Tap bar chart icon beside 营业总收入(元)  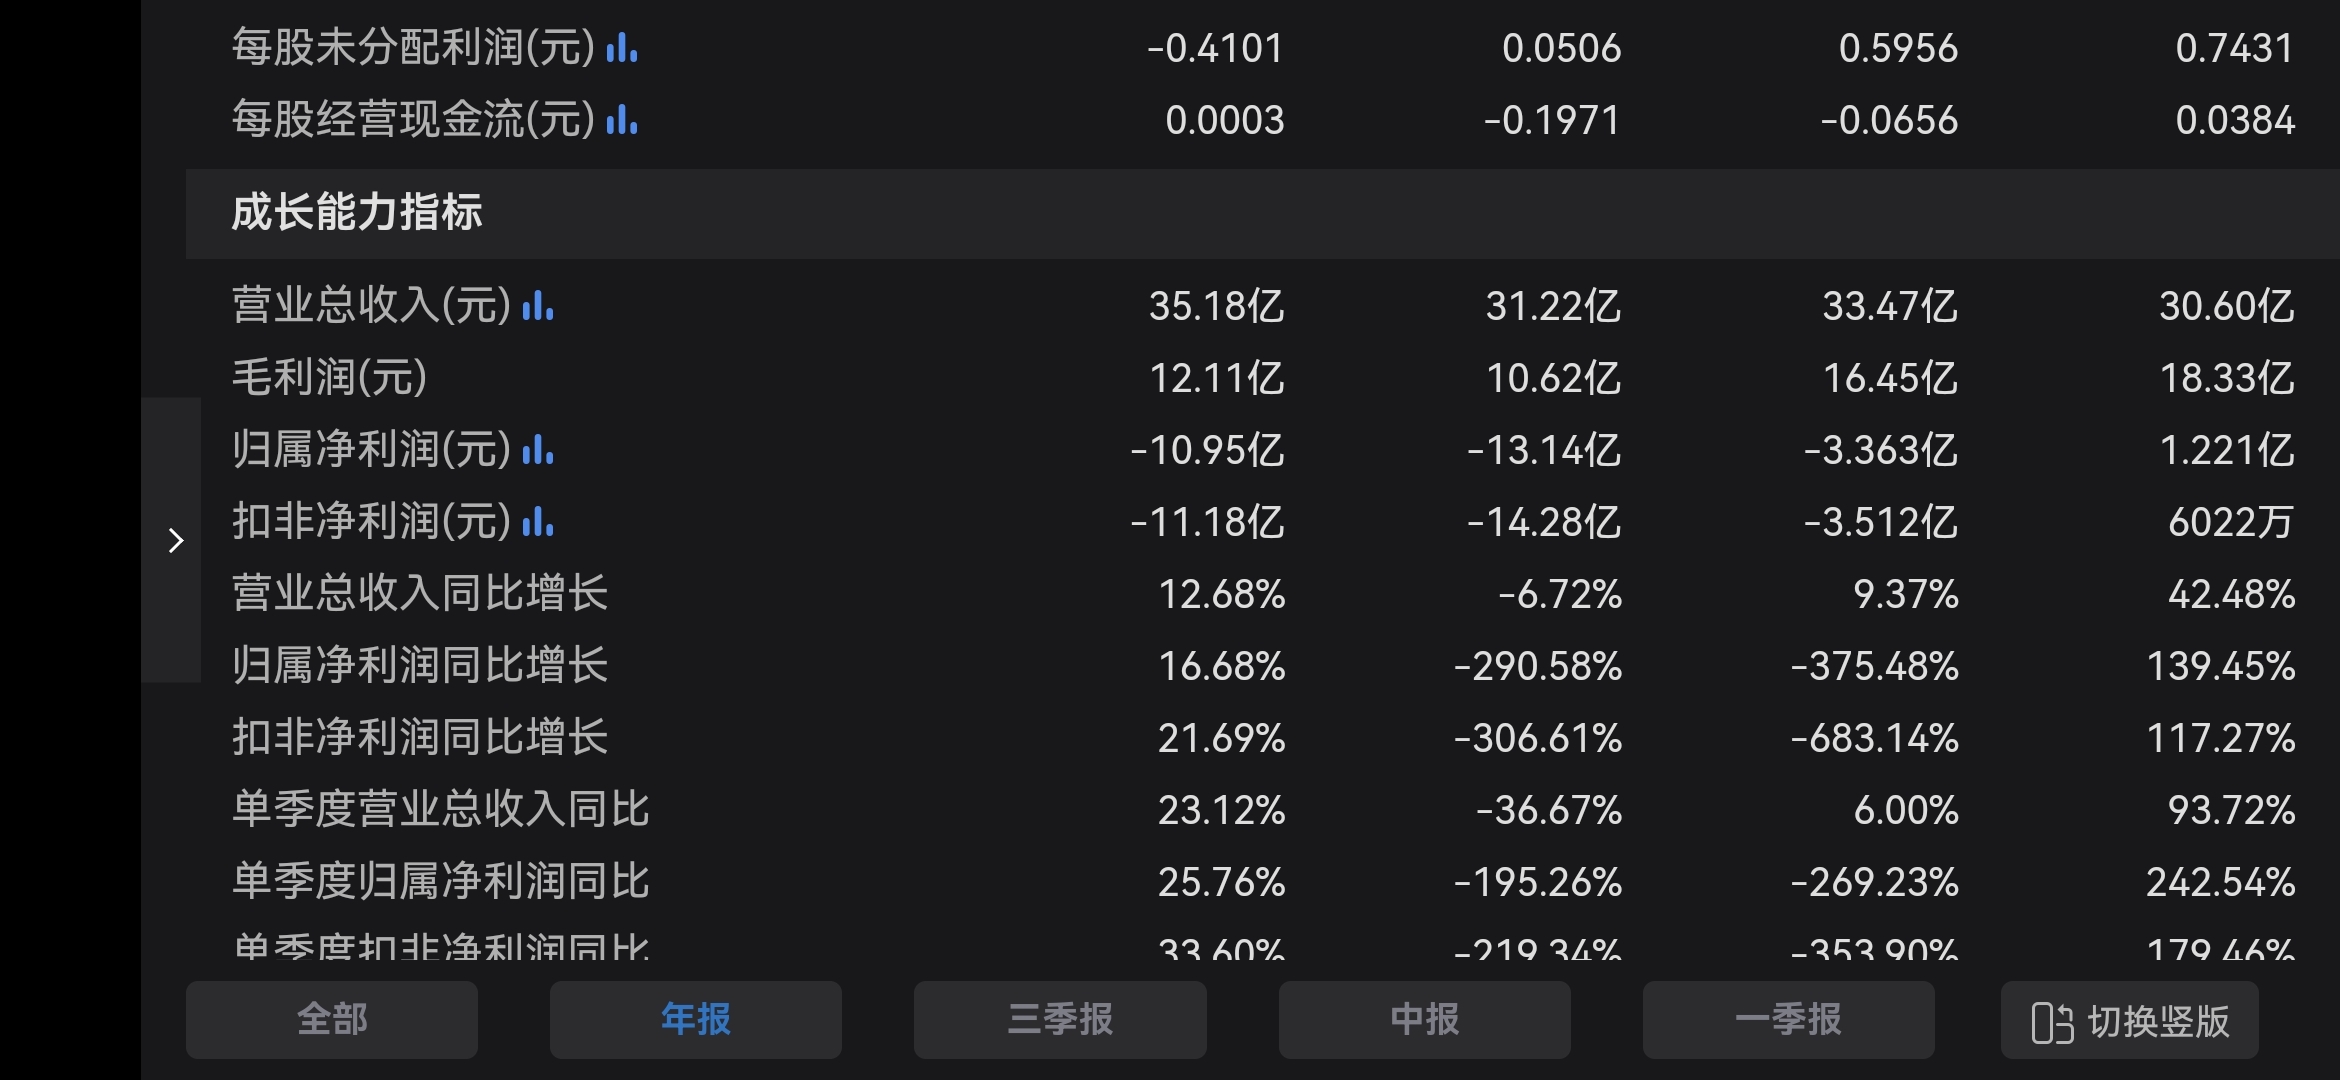[537, 305]
